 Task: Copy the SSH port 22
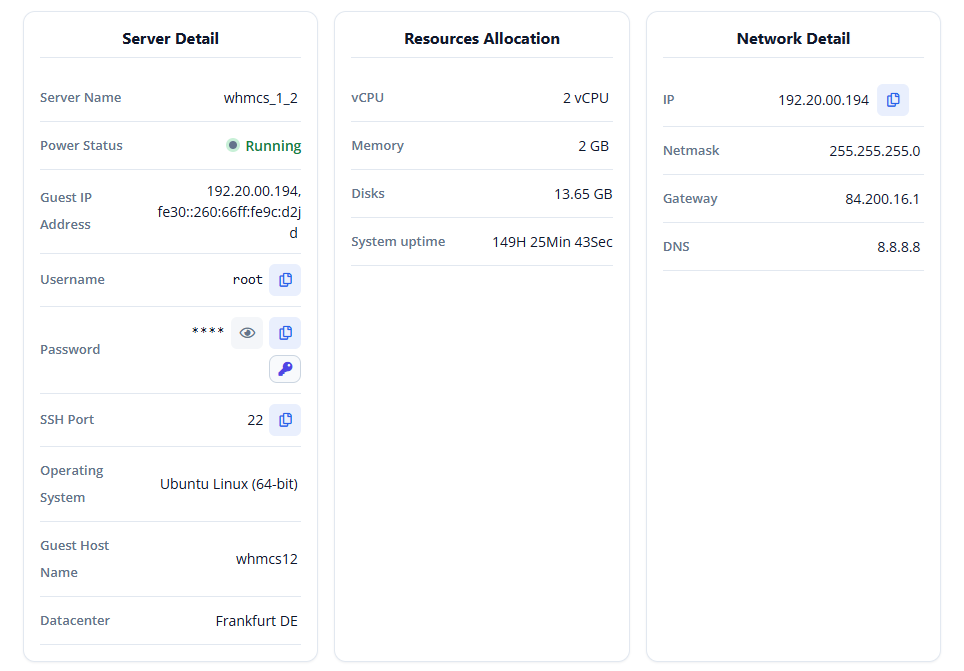[x=285, y=420]
